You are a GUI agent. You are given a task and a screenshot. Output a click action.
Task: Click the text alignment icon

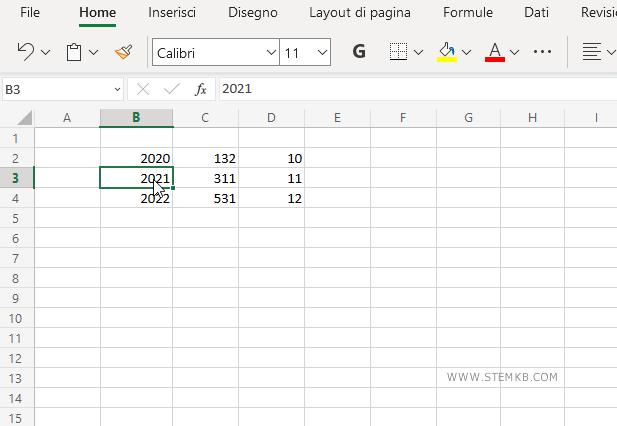[x=592, y=52]
